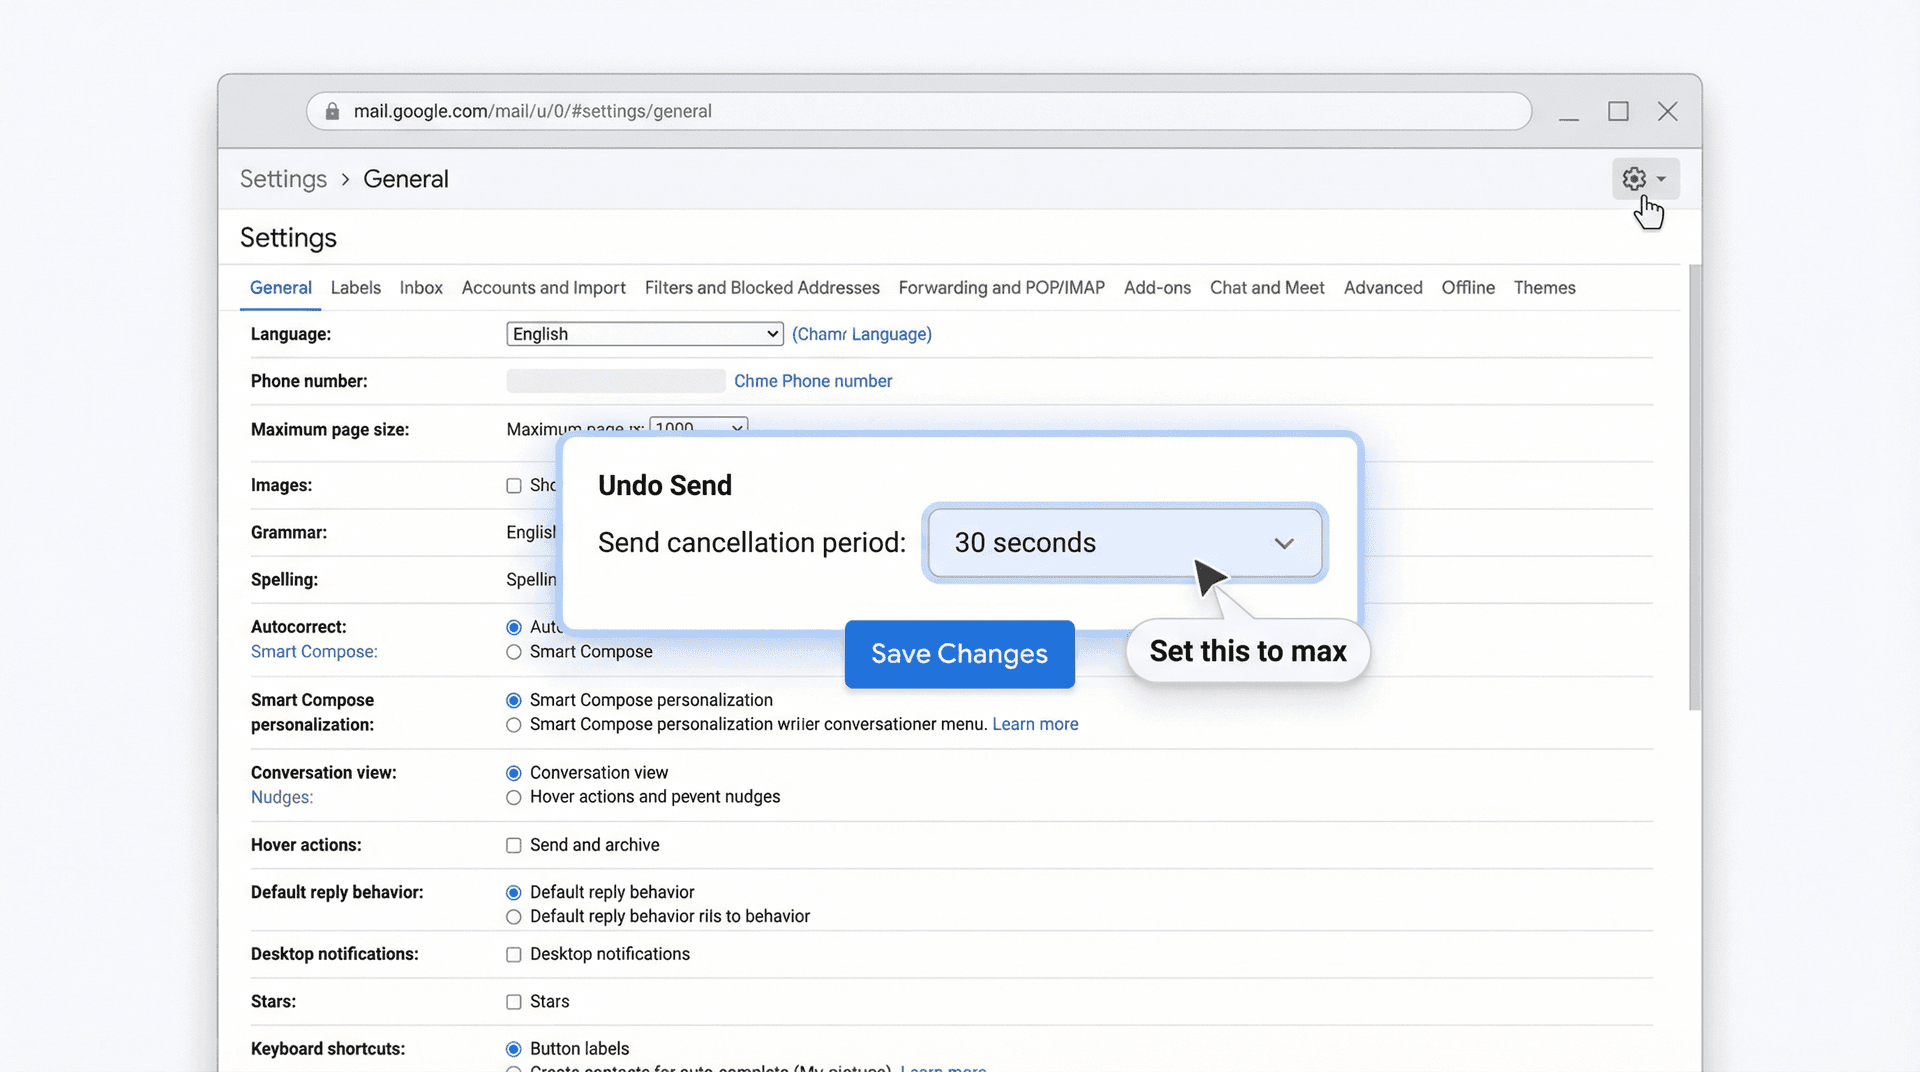
Task: Switch to the Labels tab
Action: coord(355,287)
